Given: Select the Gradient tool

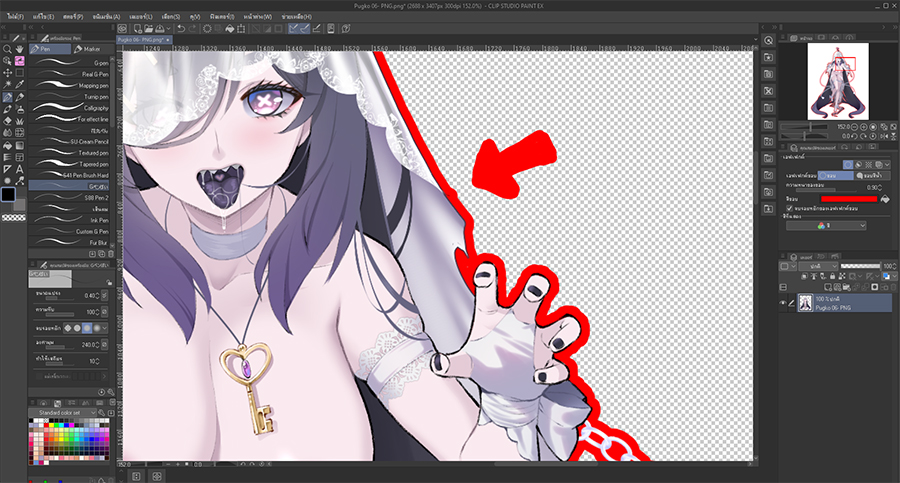Looking at the screenshot, I should point(20,146).
